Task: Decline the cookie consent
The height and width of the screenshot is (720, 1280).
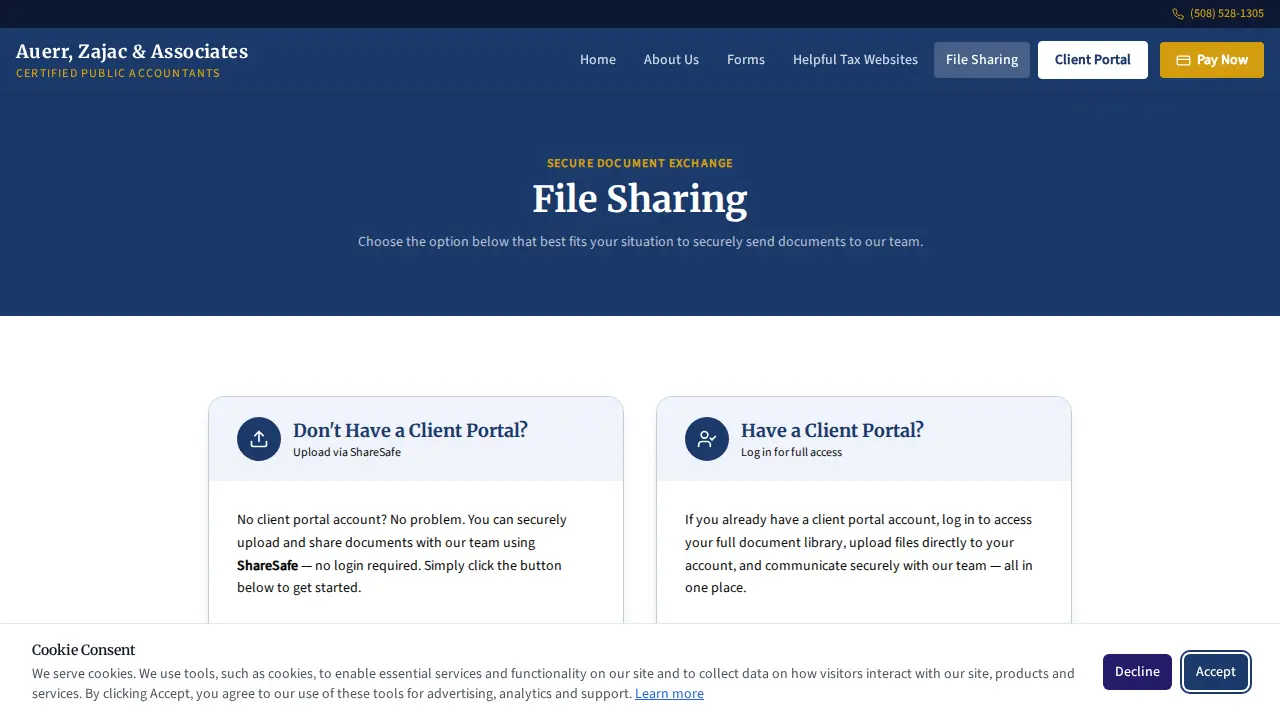Action: (1137, 672)
